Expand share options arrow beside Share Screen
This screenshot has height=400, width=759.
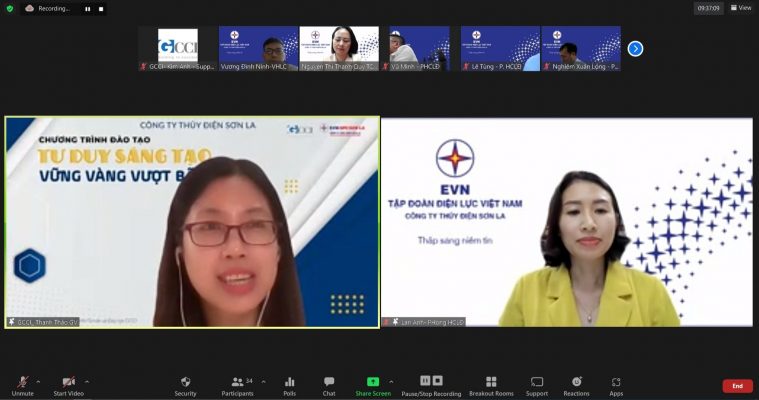point(391,381)
